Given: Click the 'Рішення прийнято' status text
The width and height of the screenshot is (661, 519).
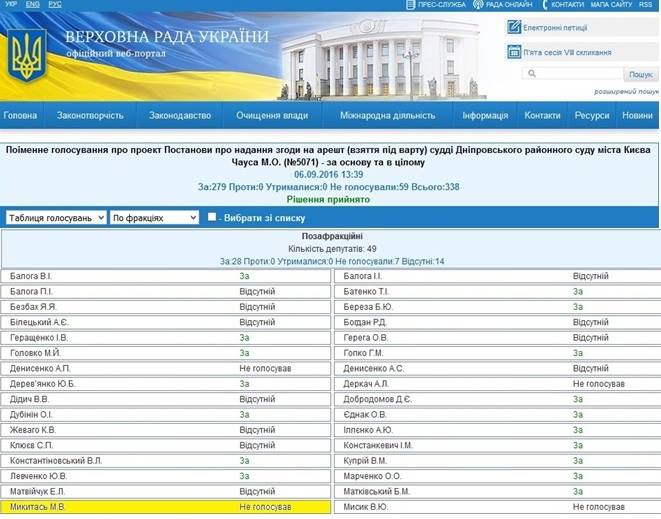Looking at the screenshot, I should click(x=328, y=199).
